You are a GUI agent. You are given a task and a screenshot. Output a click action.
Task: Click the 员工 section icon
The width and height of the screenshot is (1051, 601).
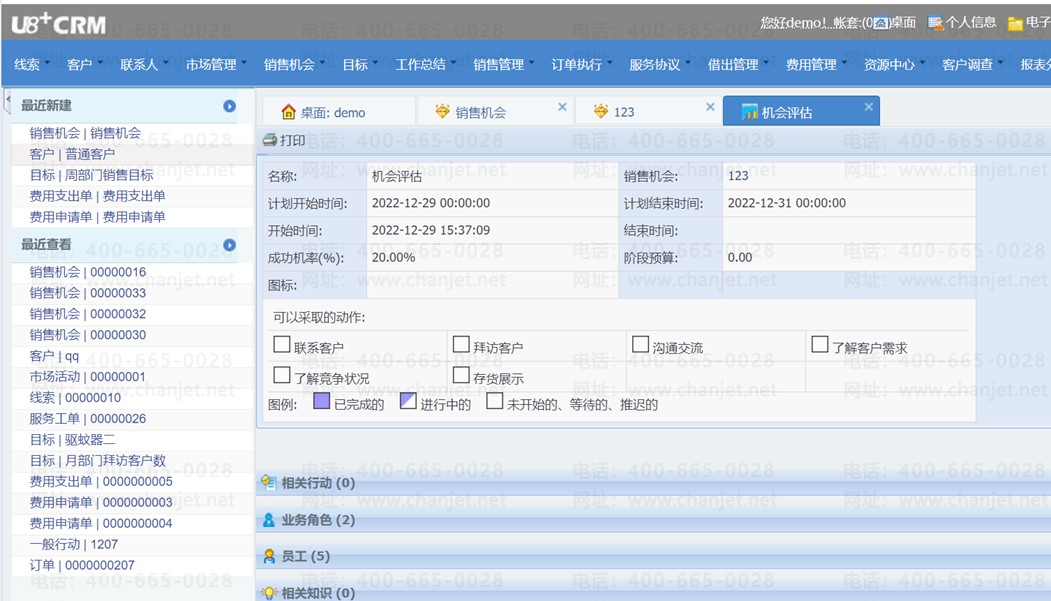[269, 555]
